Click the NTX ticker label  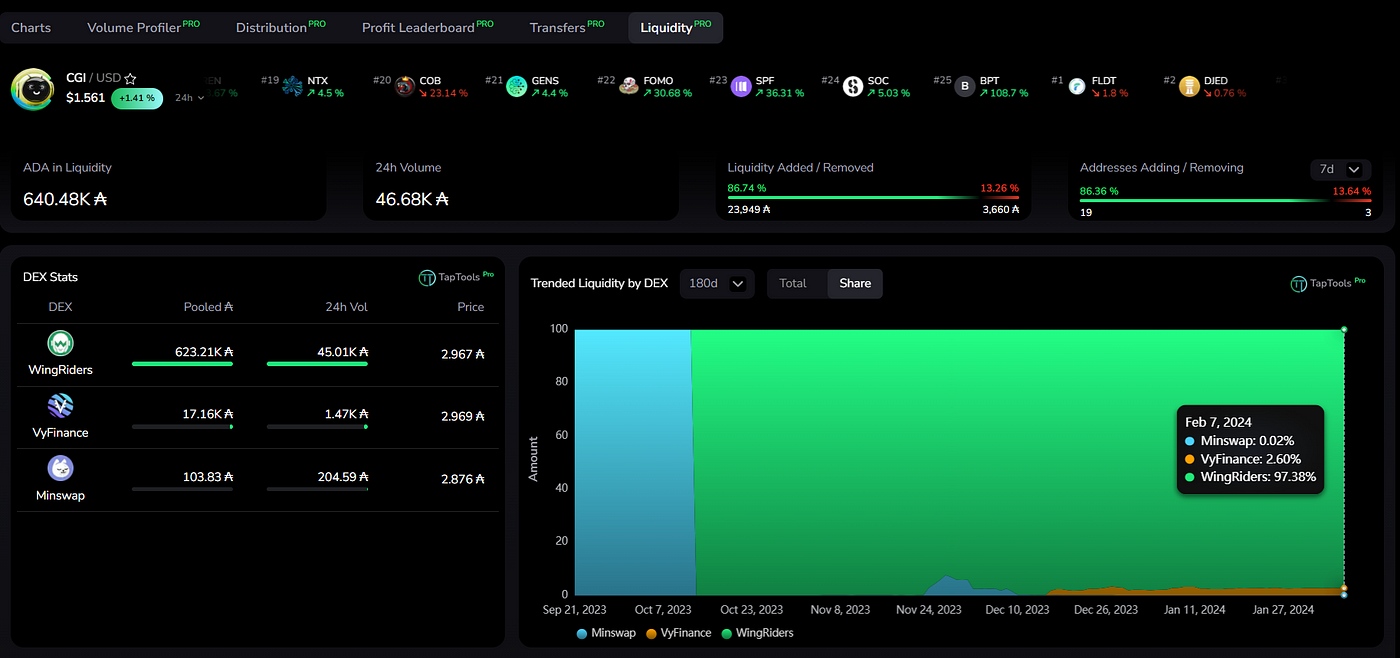tap(318, 80)
